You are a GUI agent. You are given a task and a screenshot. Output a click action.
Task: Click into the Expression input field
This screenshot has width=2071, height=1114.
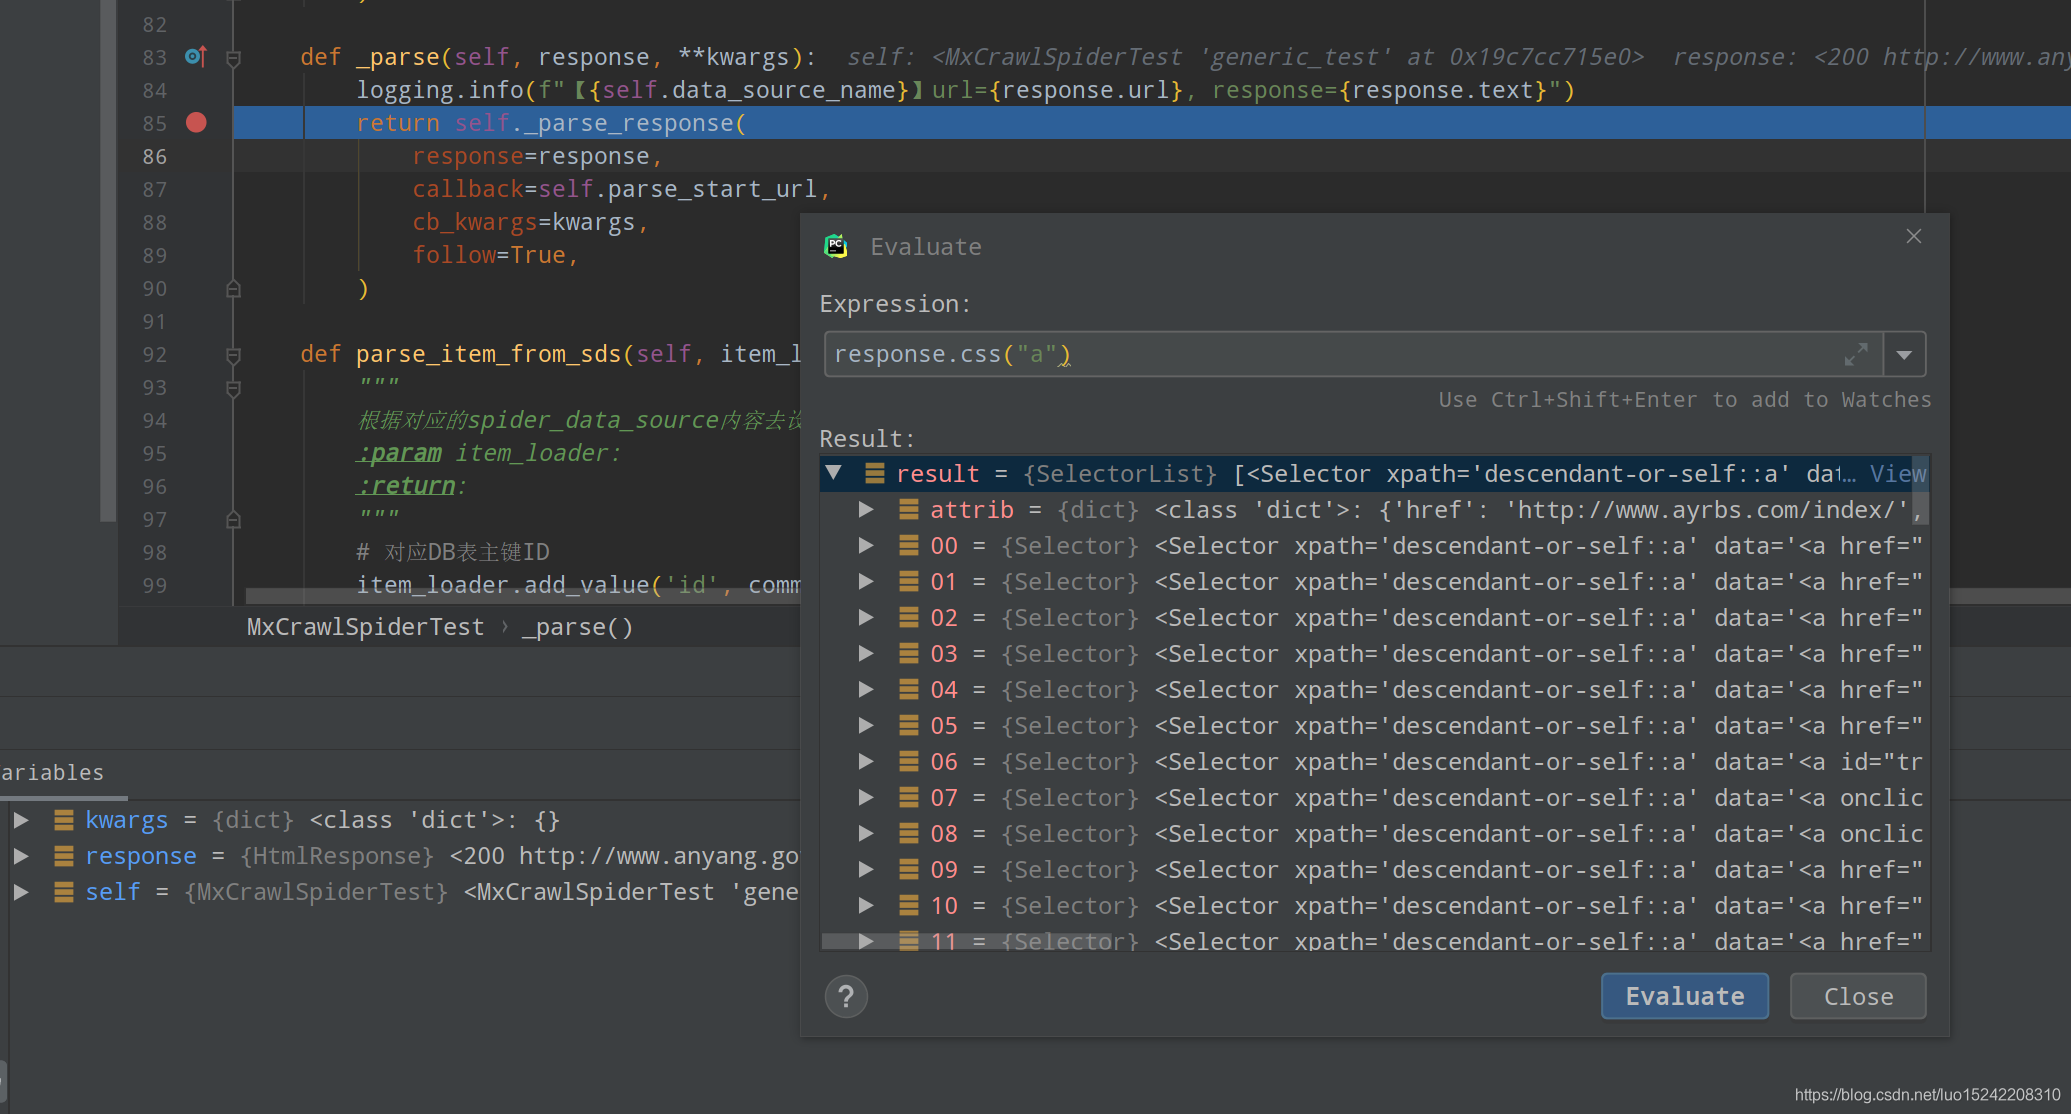point(1353,354)
